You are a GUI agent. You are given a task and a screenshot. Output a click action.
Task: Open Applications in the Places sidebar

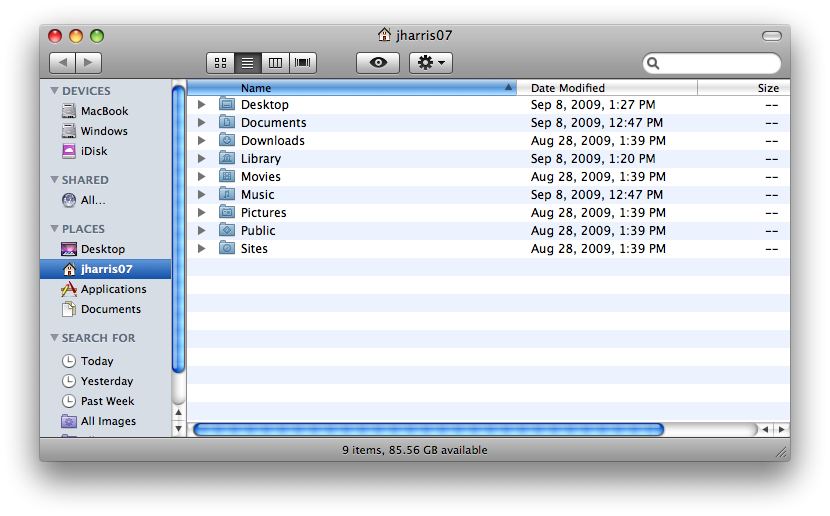click(x=113, y=289)
